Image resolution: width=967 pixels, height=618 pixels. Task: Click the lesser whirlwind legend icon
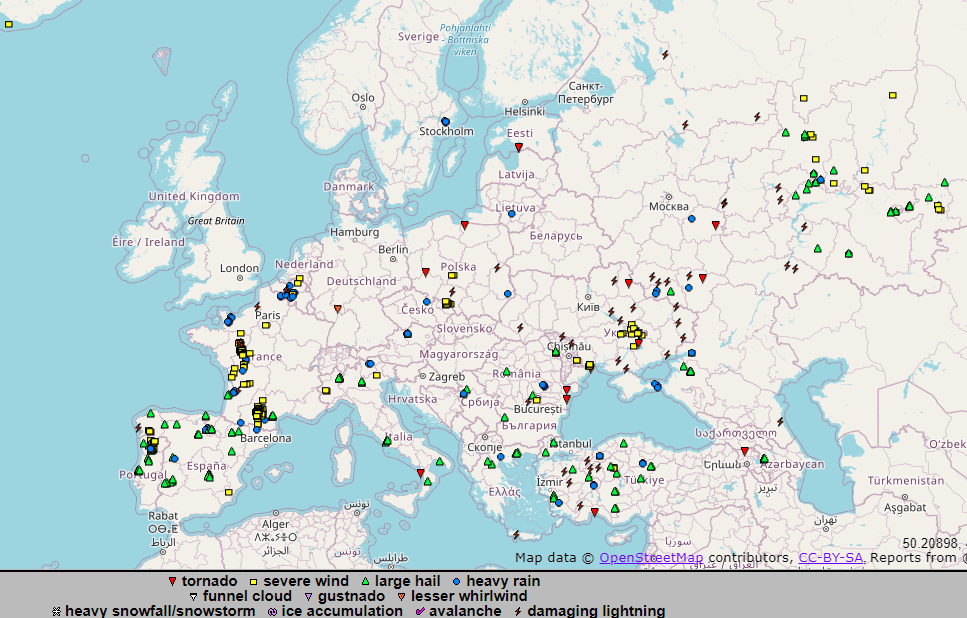click(401, 596)
